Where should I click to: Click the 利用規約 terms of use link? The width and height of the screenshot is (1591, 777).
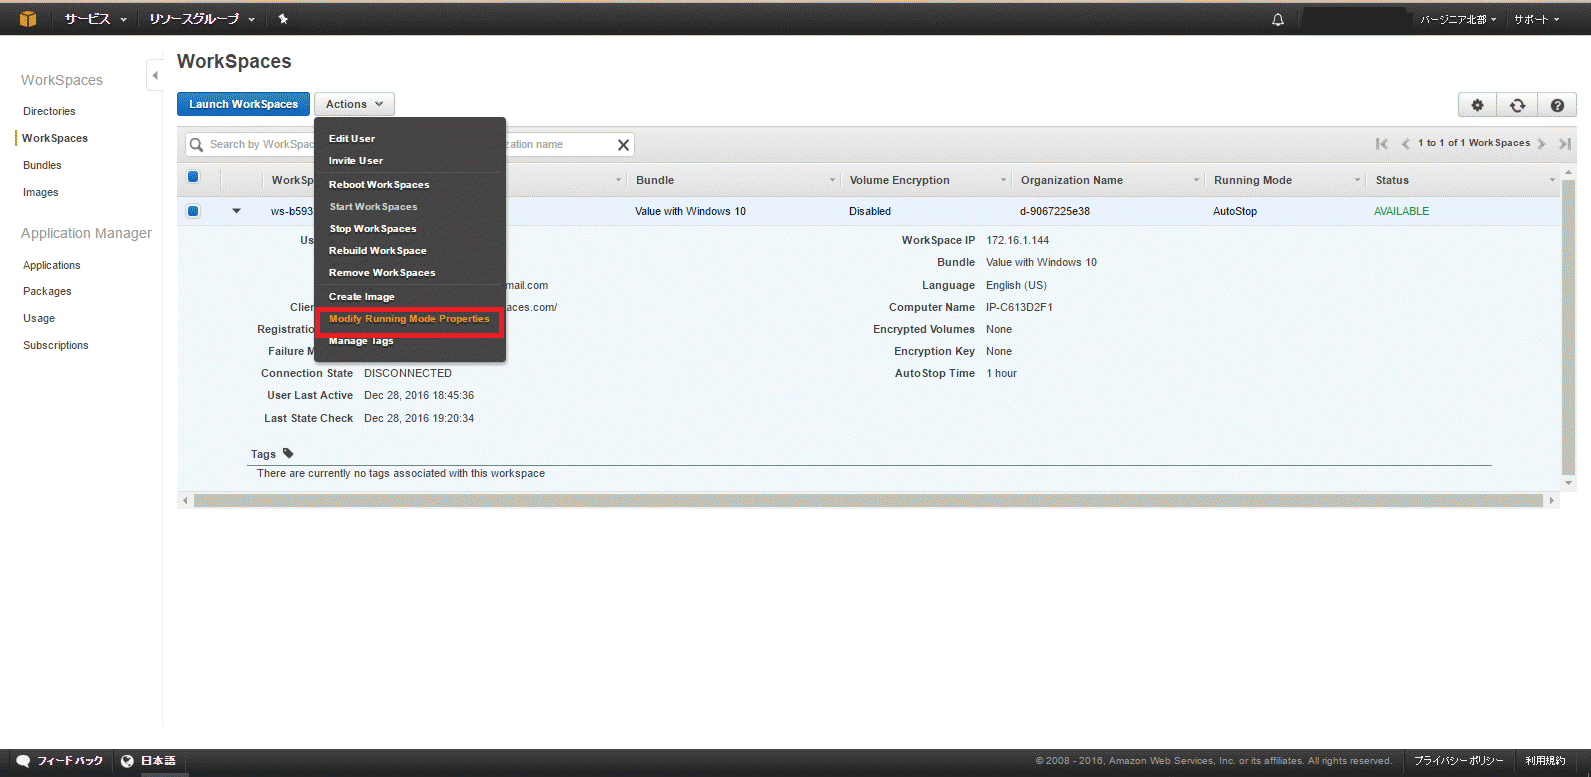tap(1545, 761)
